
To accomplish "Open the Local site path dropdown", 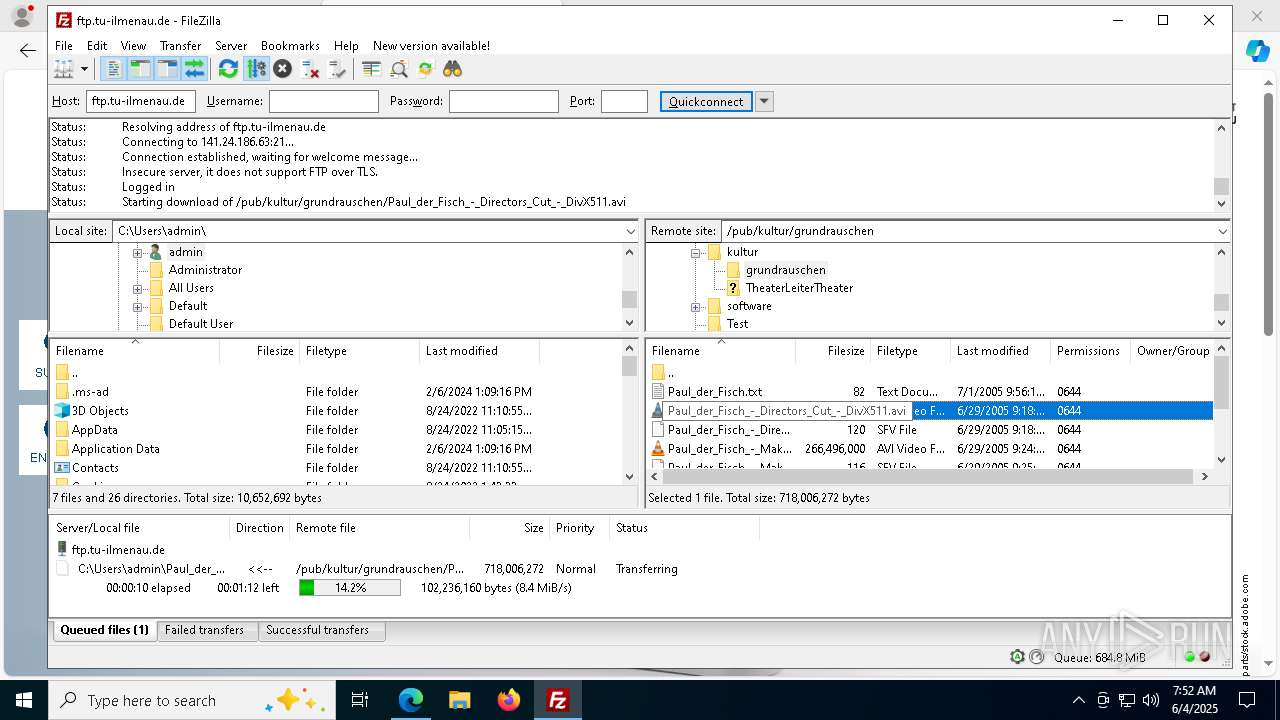I will pyautogui.click(x=630, y=231).
